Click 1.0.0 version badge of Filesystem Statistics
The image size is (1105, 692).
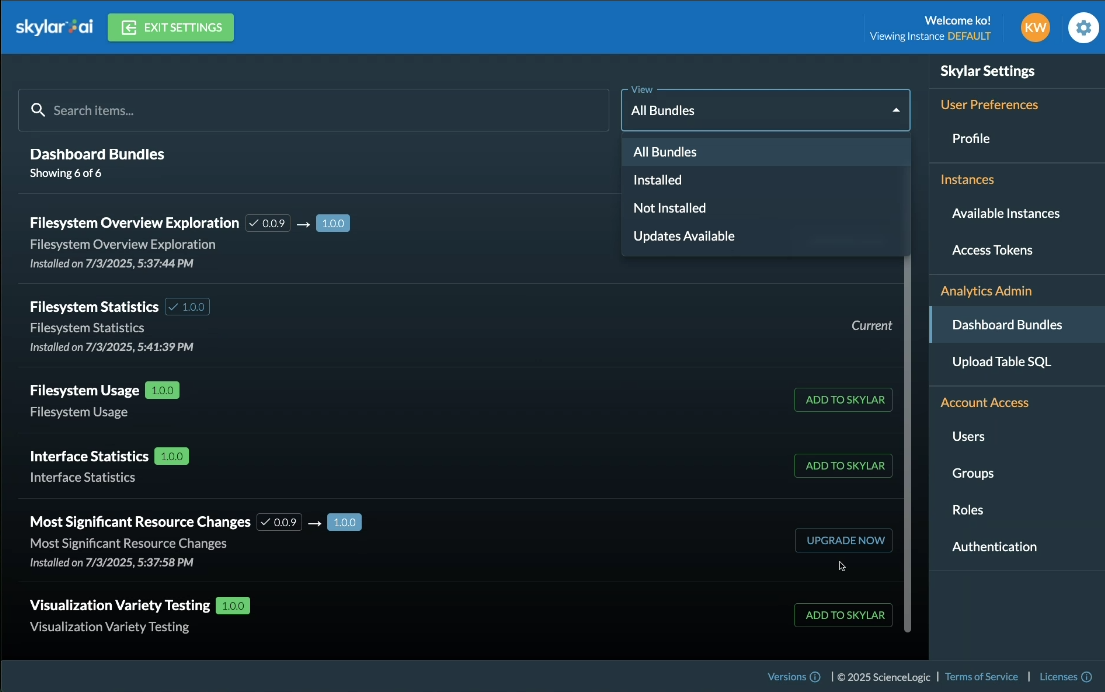(187, 307)
